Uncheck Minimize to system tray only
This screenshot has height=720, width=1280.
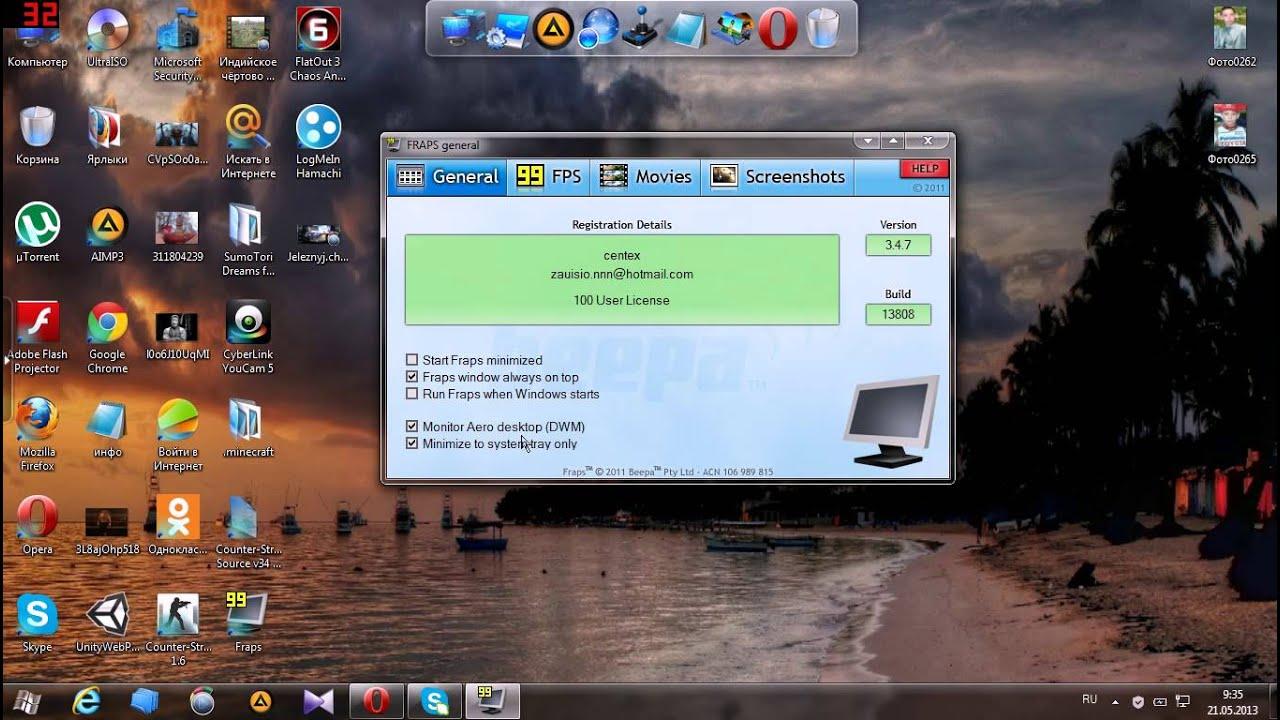[412, 444]
